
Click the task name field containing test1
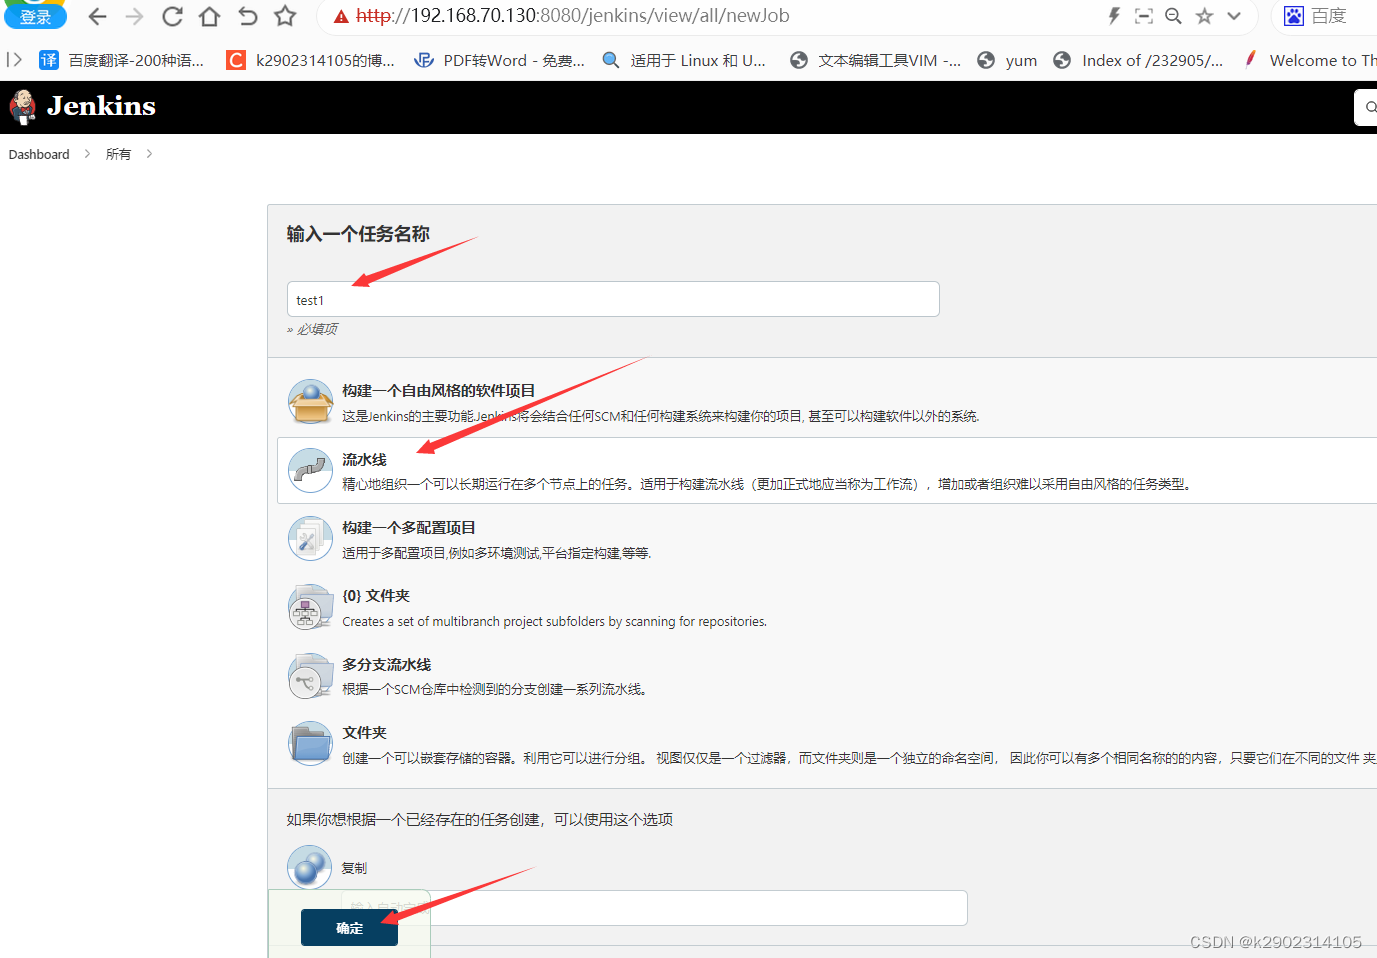point(613,299)
